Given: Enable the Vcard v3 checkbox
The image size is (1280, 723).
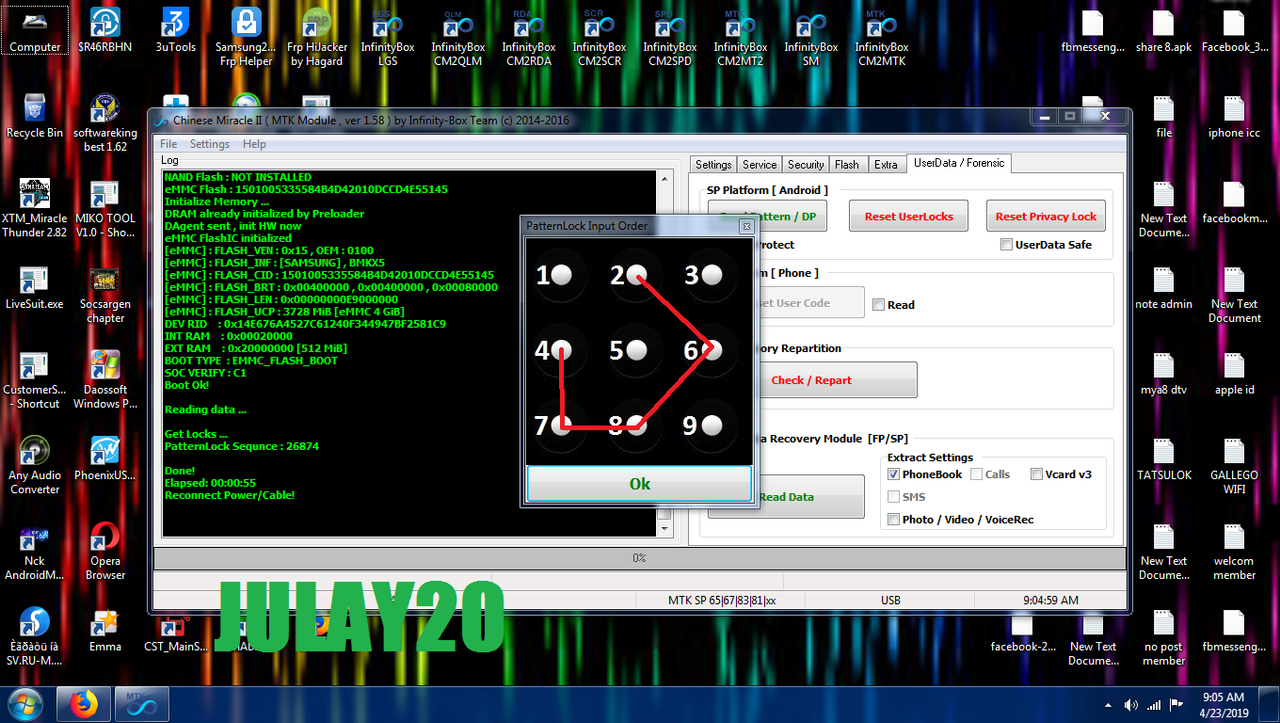Looking at the screenshot, I should pos(1037,474).
